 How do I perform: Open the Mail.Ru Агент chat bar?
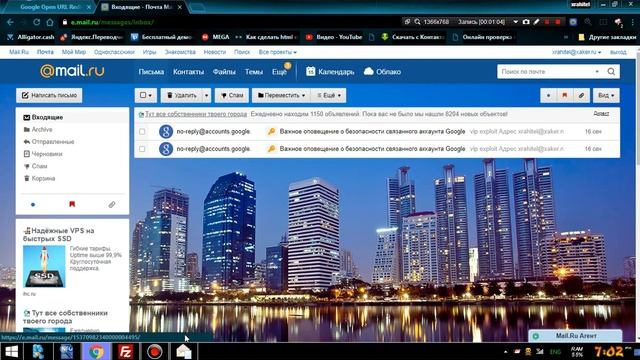pyautogui.click(x=576, y=336)
